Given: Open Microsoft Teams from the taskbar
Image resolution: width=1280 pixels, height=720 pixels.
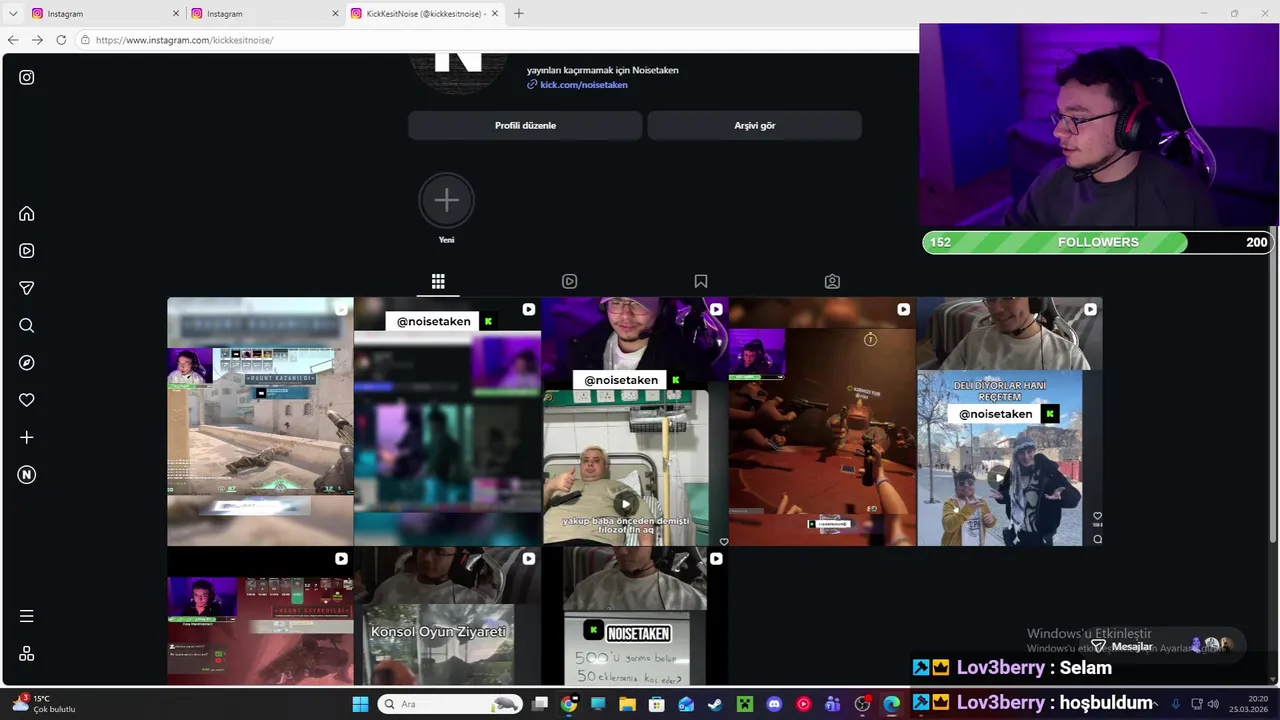Looking at the screenshot, I should (x=833, y=704).
